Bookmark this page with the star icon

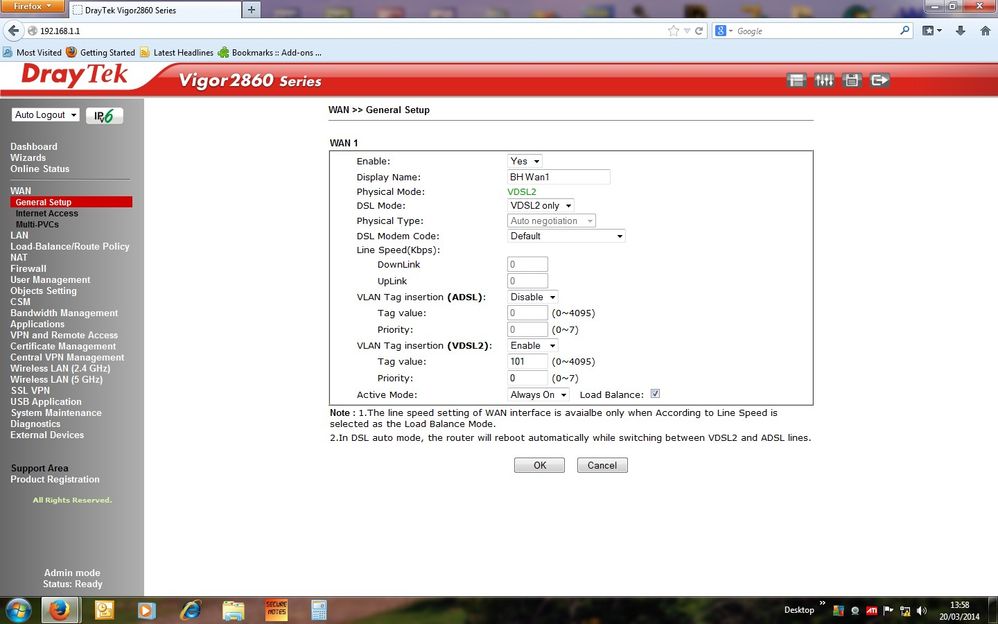(x=674, y=31)
